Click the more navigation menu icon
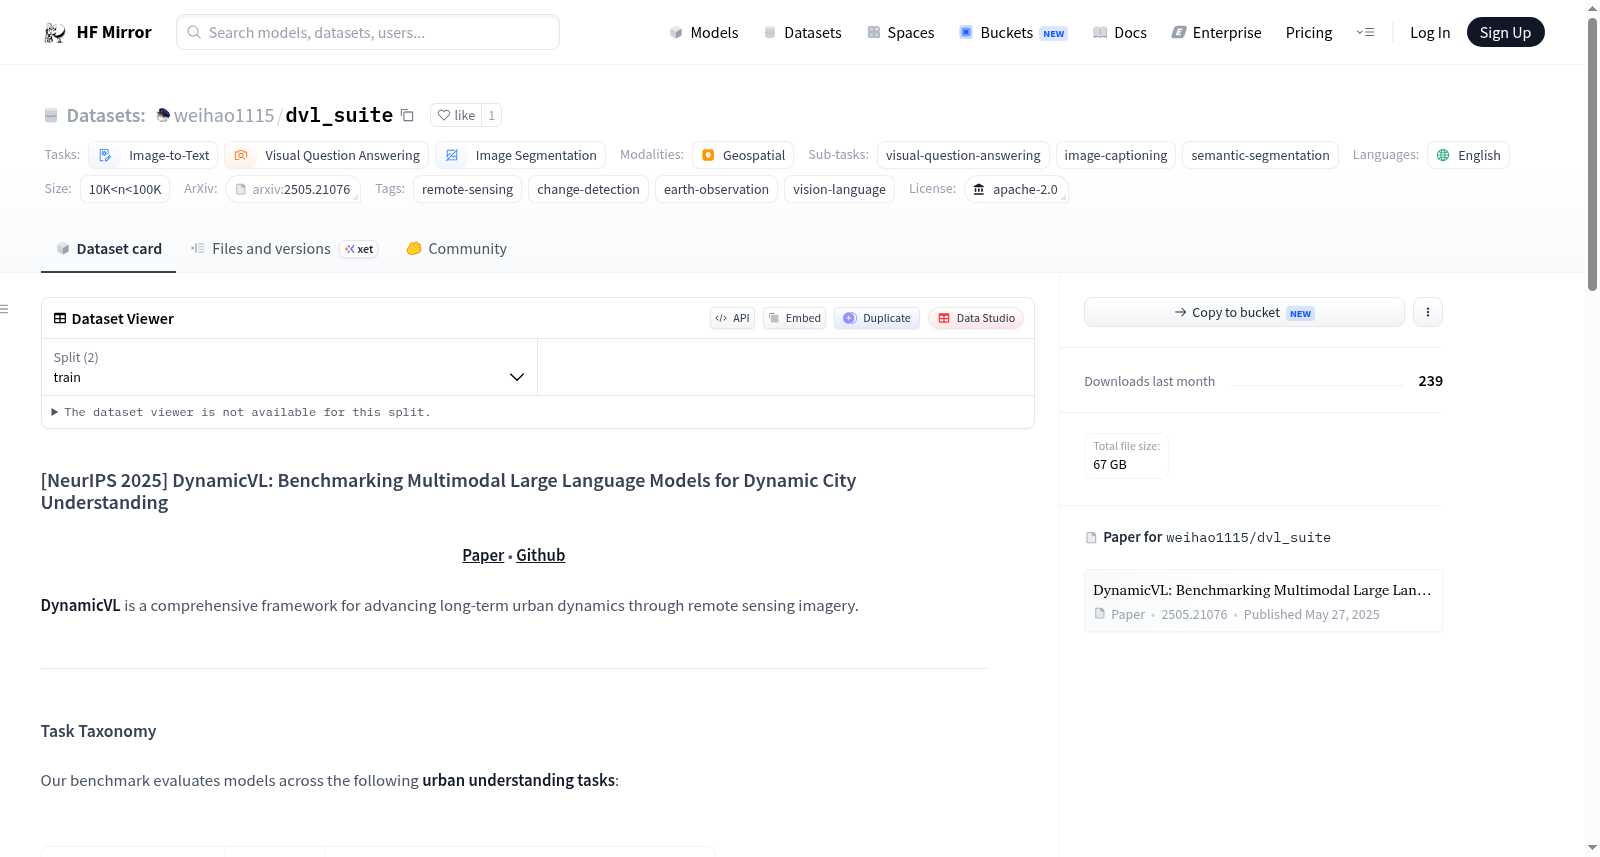Image resolution: width=1600 pixels, height=857 pixels. point(1365,33)
